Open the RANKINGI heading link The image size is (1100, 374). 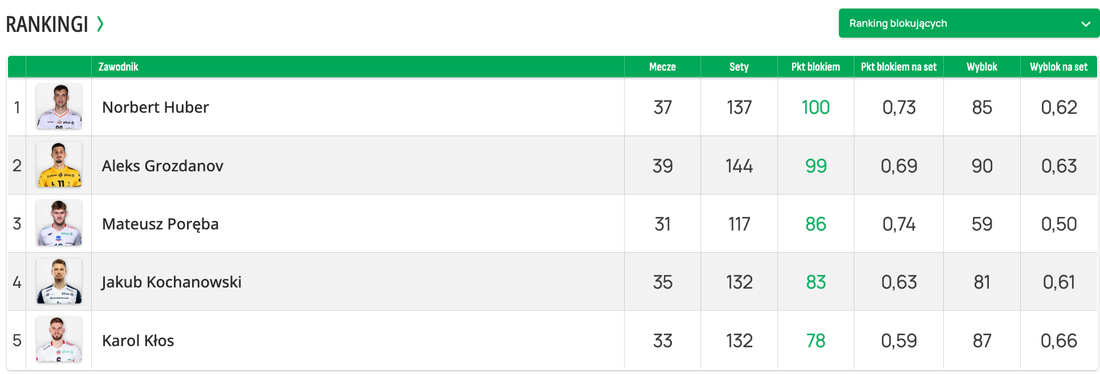(x=47, y=25)
